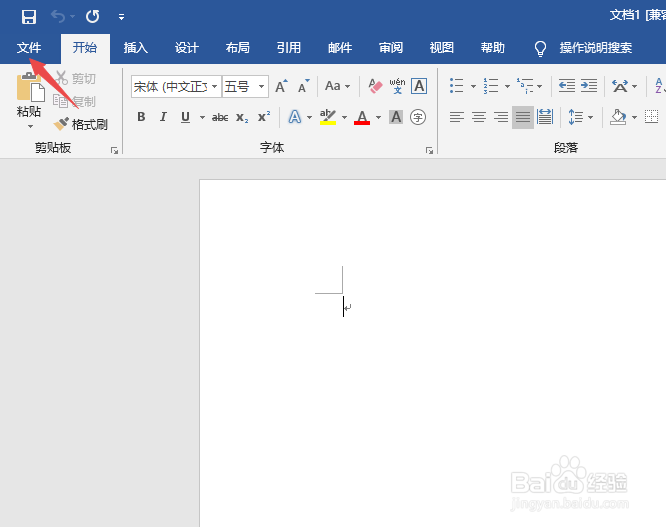Switch to the 邮件 tab
The height and width of the screenshot is (527, 666).
340,48
